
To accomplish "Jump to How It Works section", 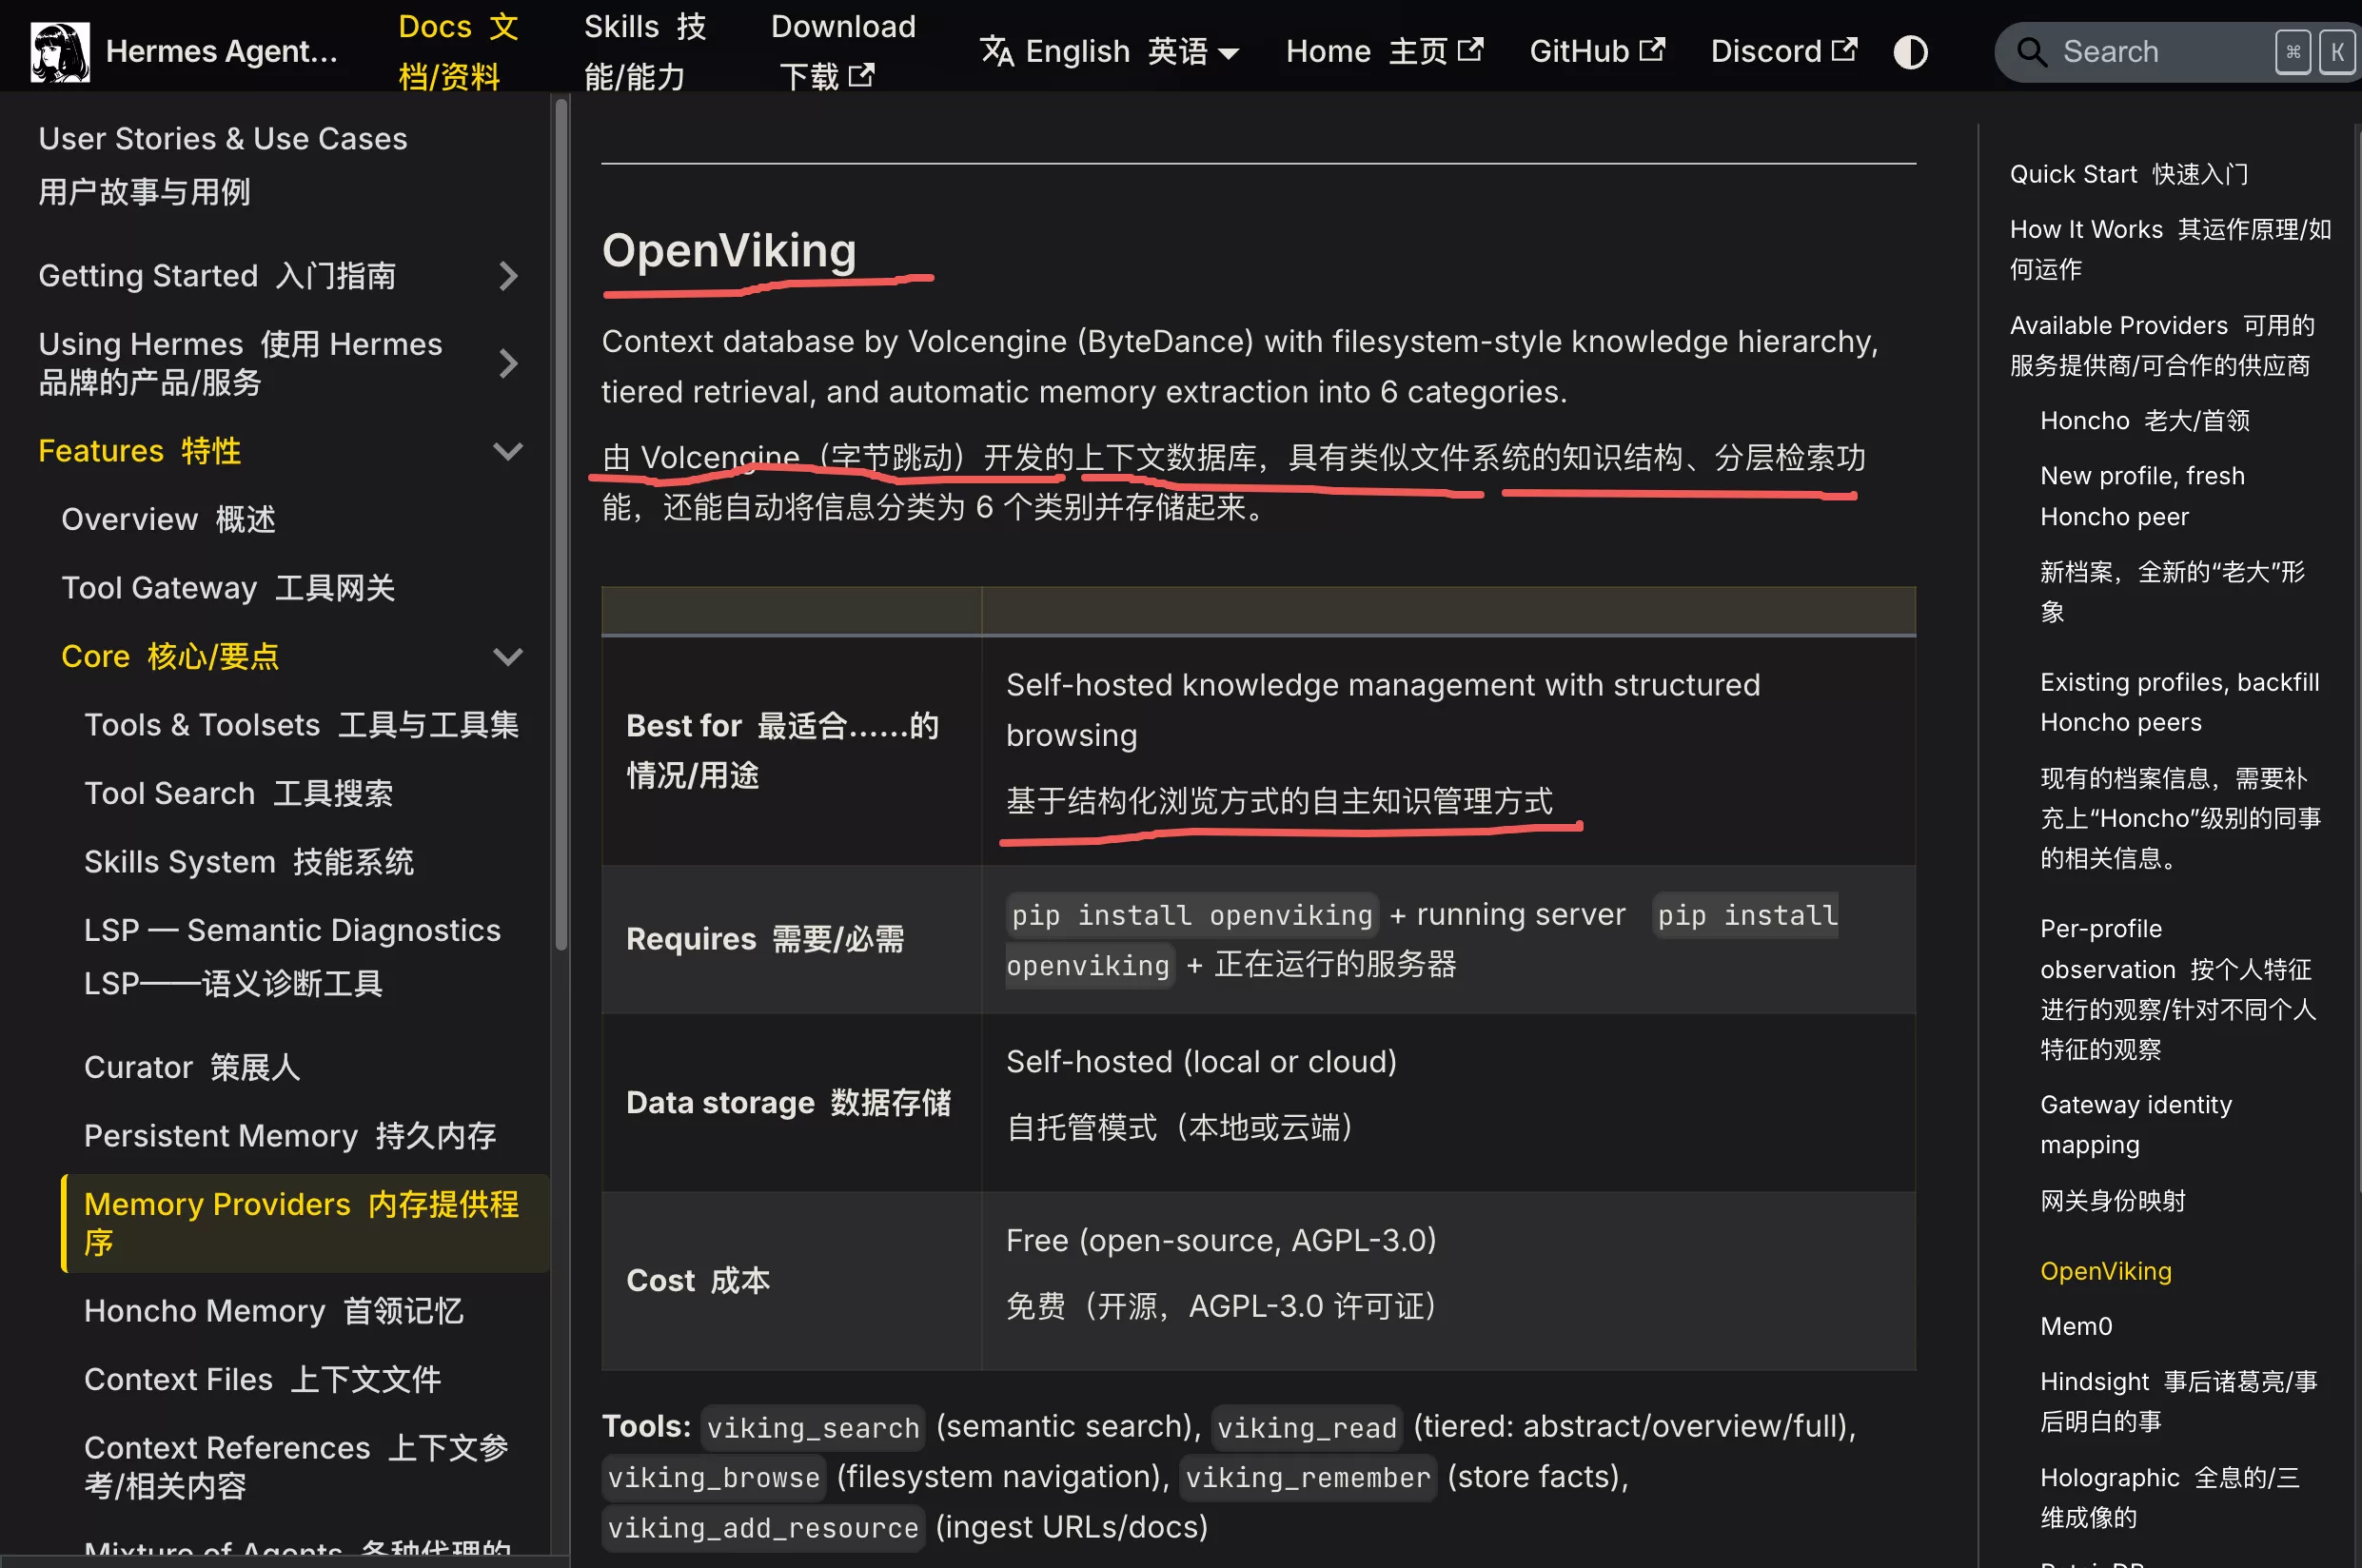I will [x=2170, y=249].
